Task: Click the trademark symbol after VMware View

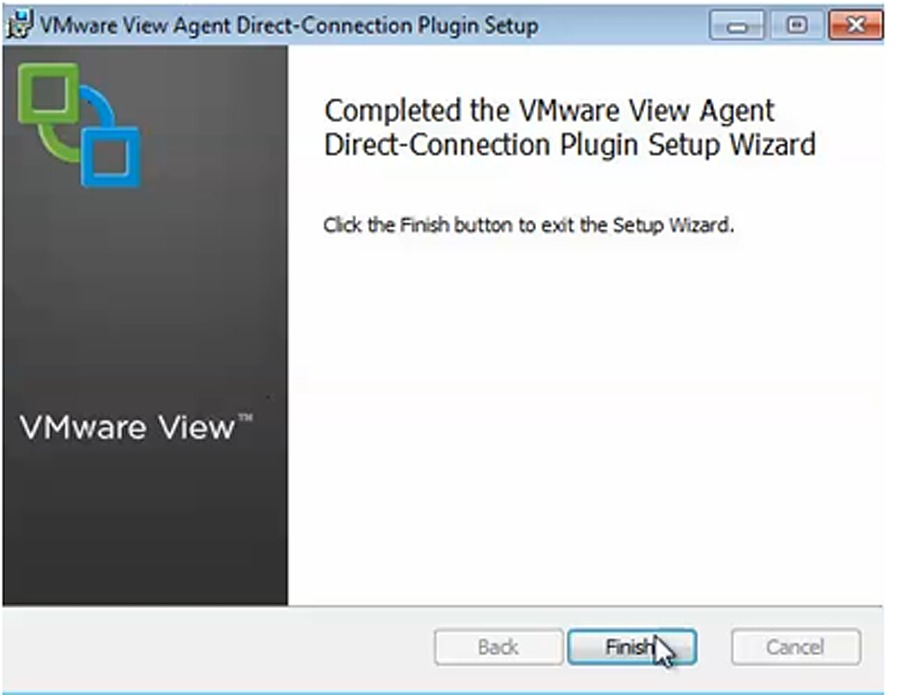Action: click(x=246, y=417)
